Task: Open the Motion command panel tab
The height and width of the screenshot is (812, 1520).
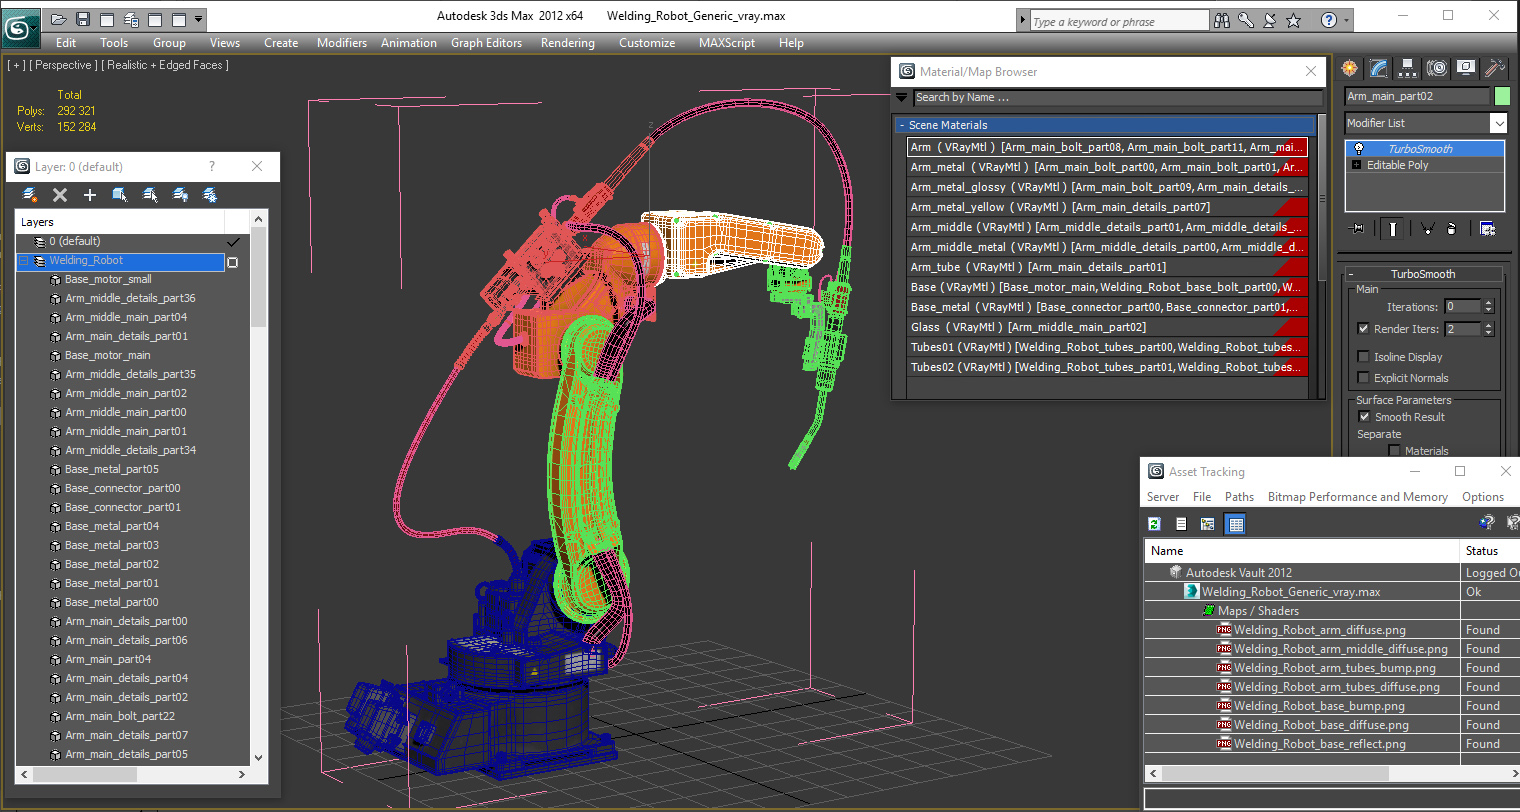Action: click(1437, 68)
